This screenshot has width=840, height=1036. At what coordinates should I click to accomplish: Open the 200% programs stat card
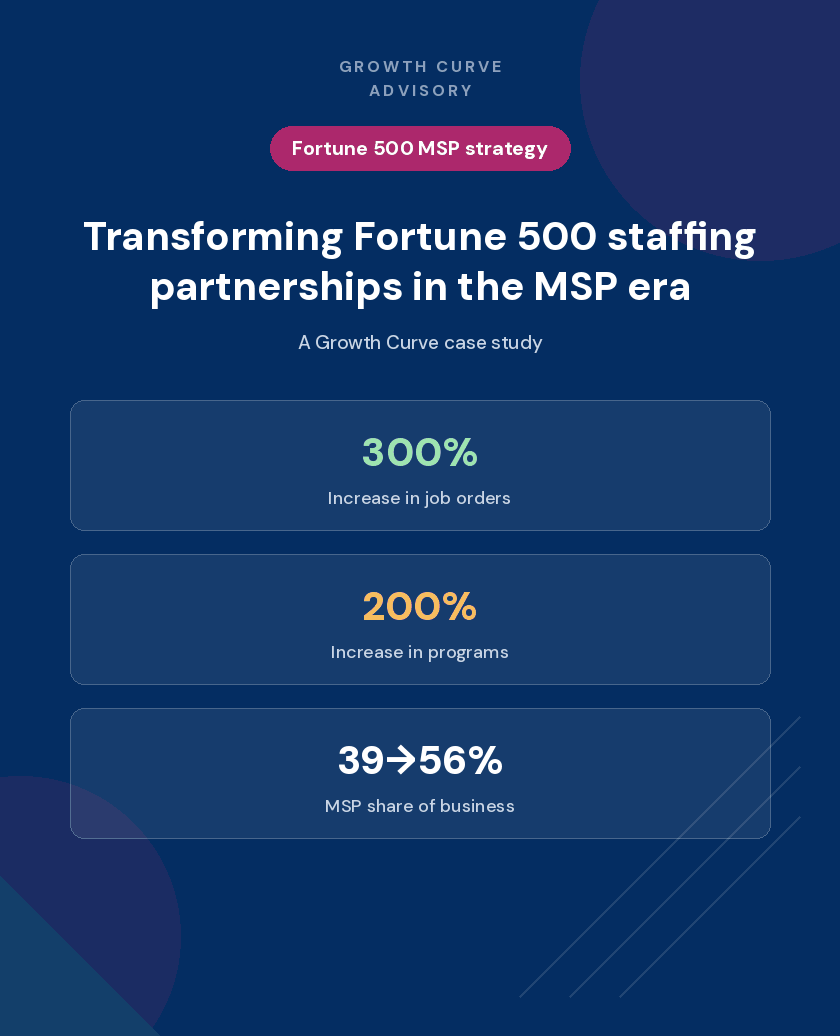tap(420, 619)
